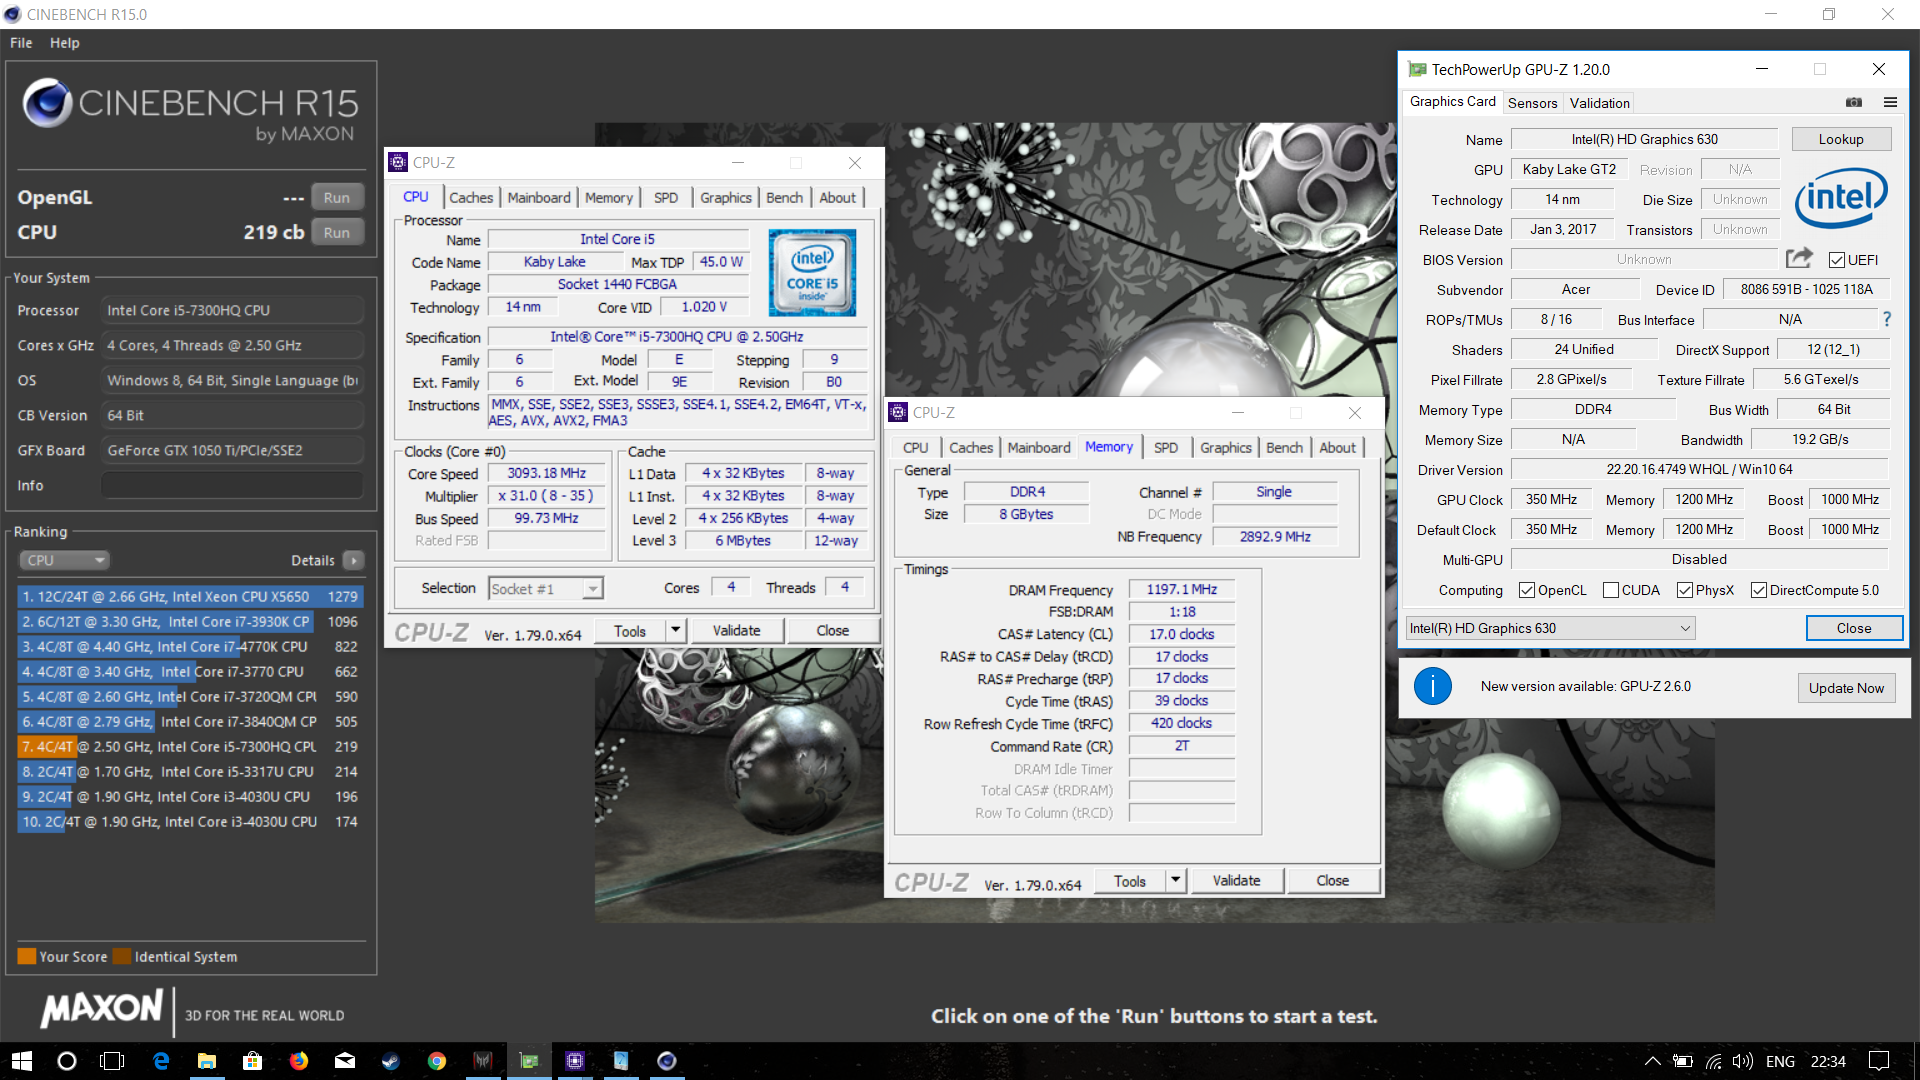Switch to Cinebench taskbar icon
This screenshot has height=1080, width=1920.
(667, 1061)
